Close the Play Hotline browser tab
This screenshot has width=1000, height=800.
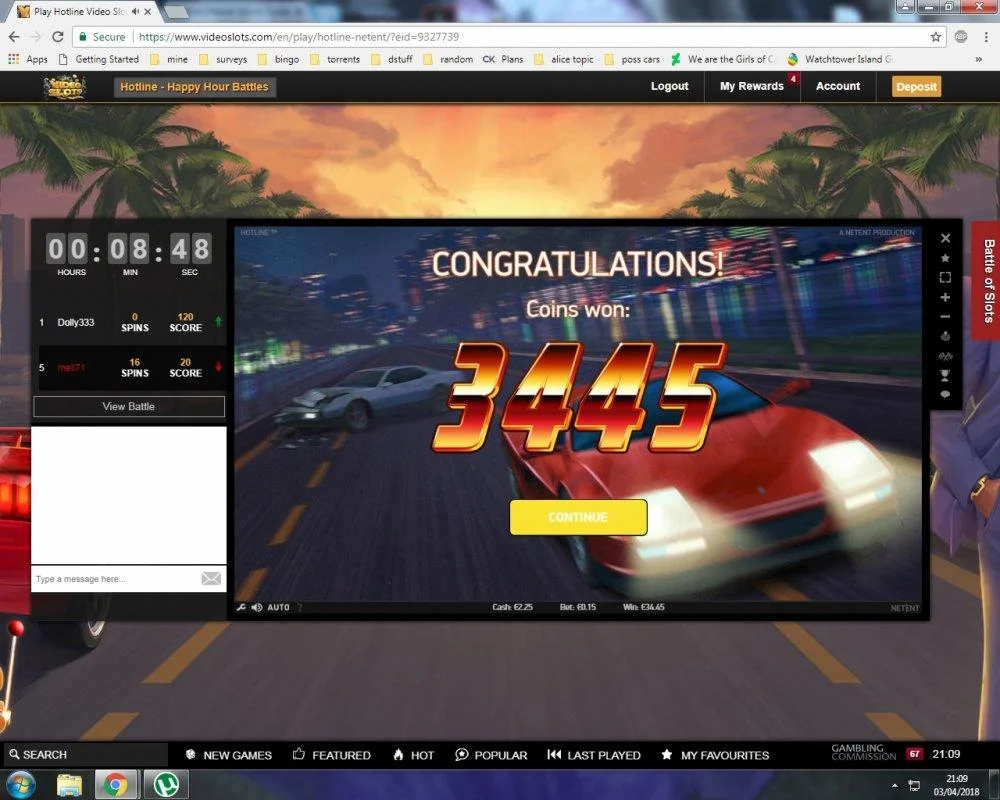tap(148, 11)
